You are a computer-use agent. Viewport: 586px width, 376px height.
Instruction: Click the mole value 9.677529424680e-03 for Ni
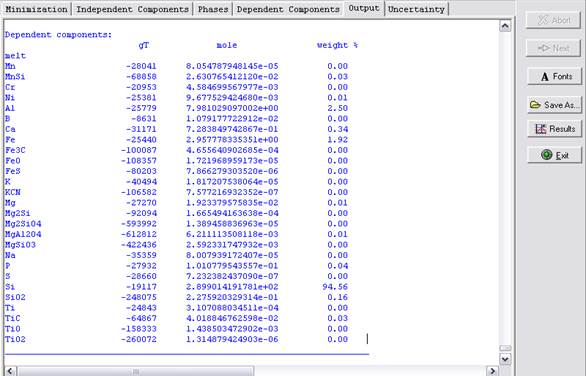(x=232, y=98)
